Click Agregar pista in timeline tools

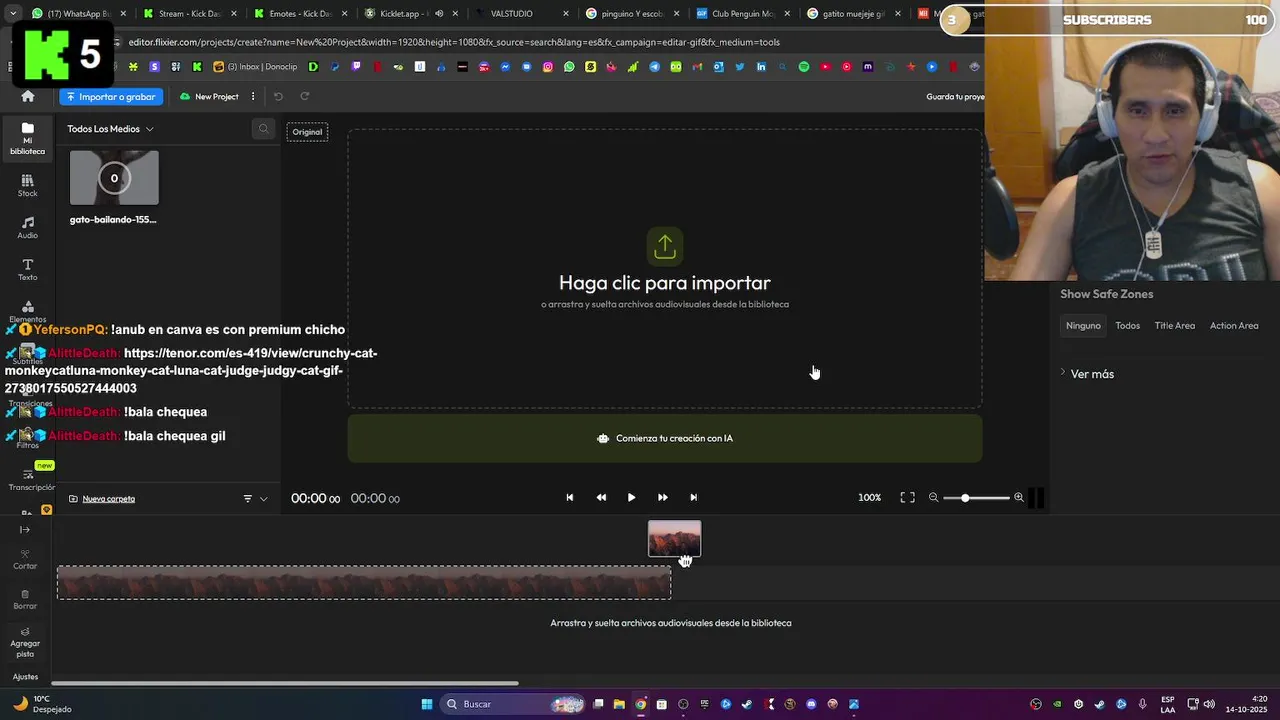[x=25, y=642]
